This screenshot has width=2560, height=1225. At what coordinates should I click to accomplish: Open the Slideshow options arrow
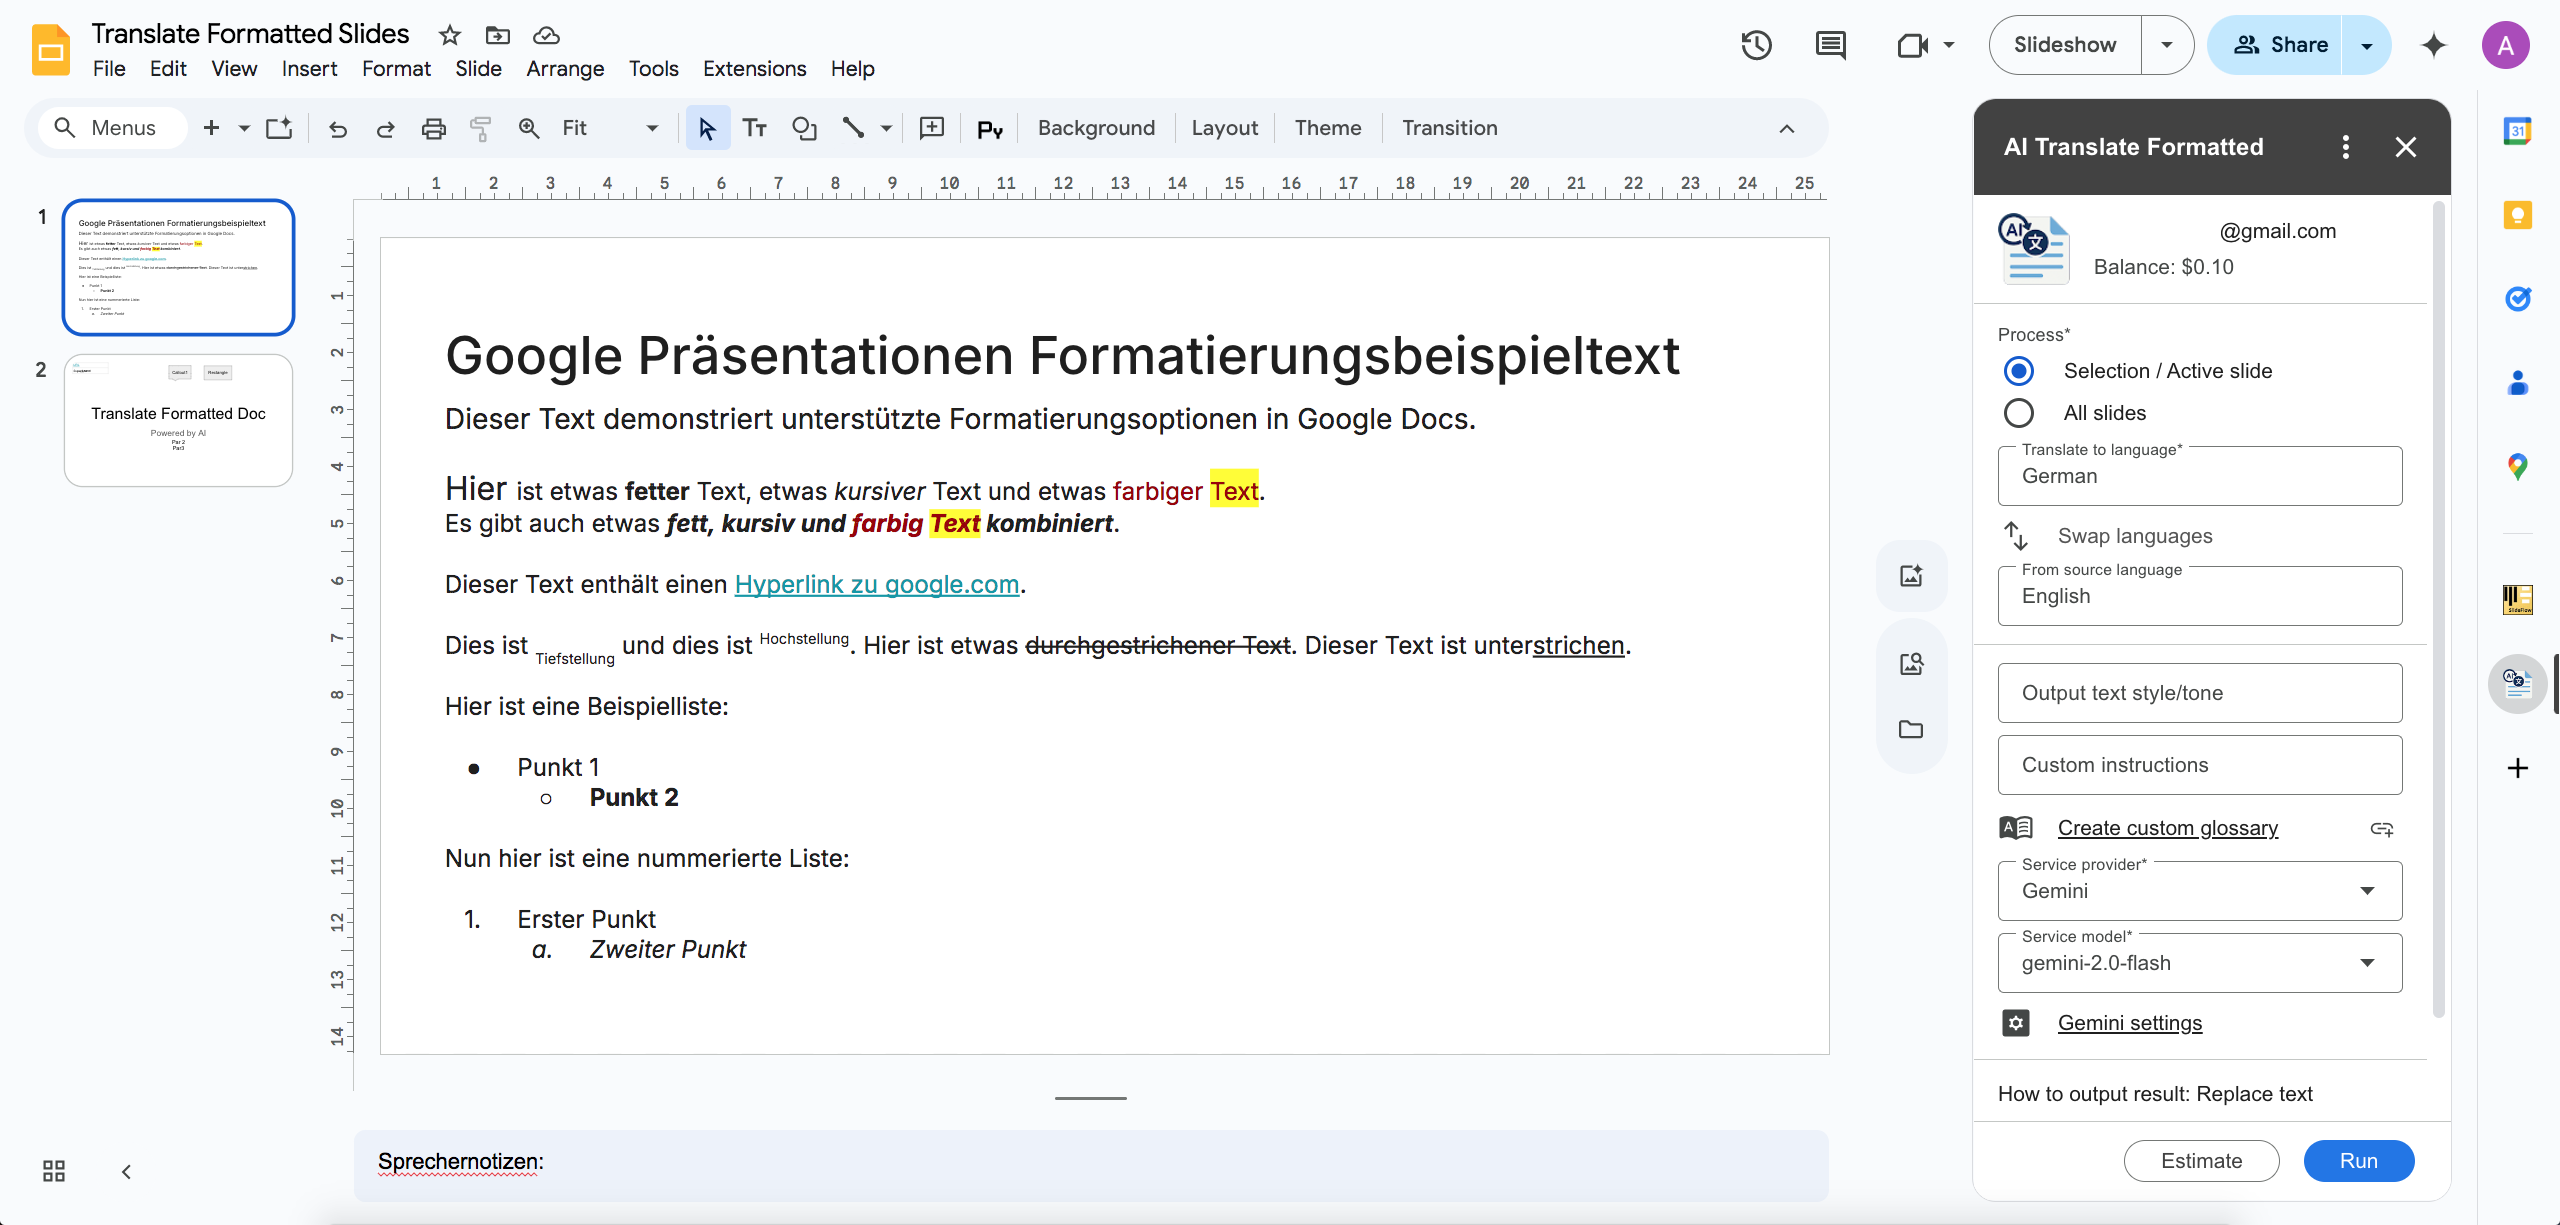(2167, 45)
